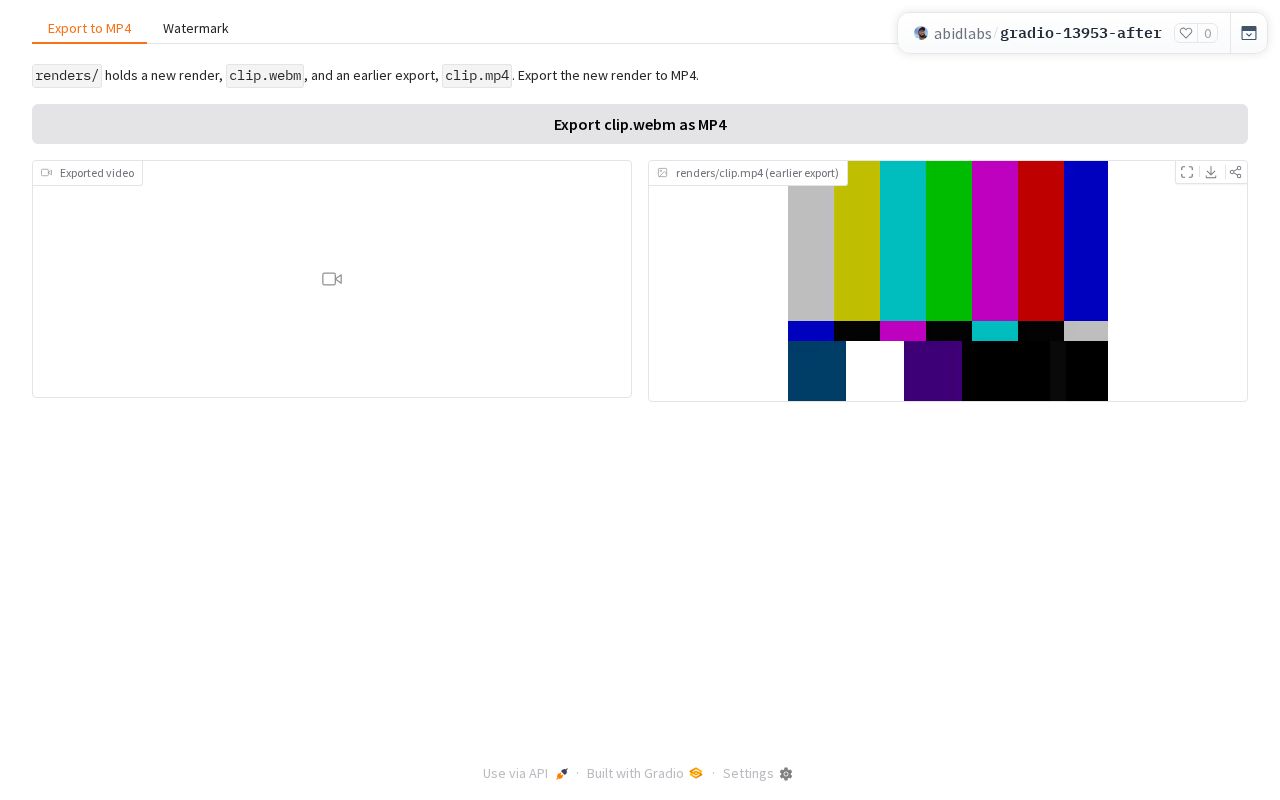This screenshot has width=1280, height=800.
Task: Click the abidlabs avatar icon
Action: tap(921, 33)
